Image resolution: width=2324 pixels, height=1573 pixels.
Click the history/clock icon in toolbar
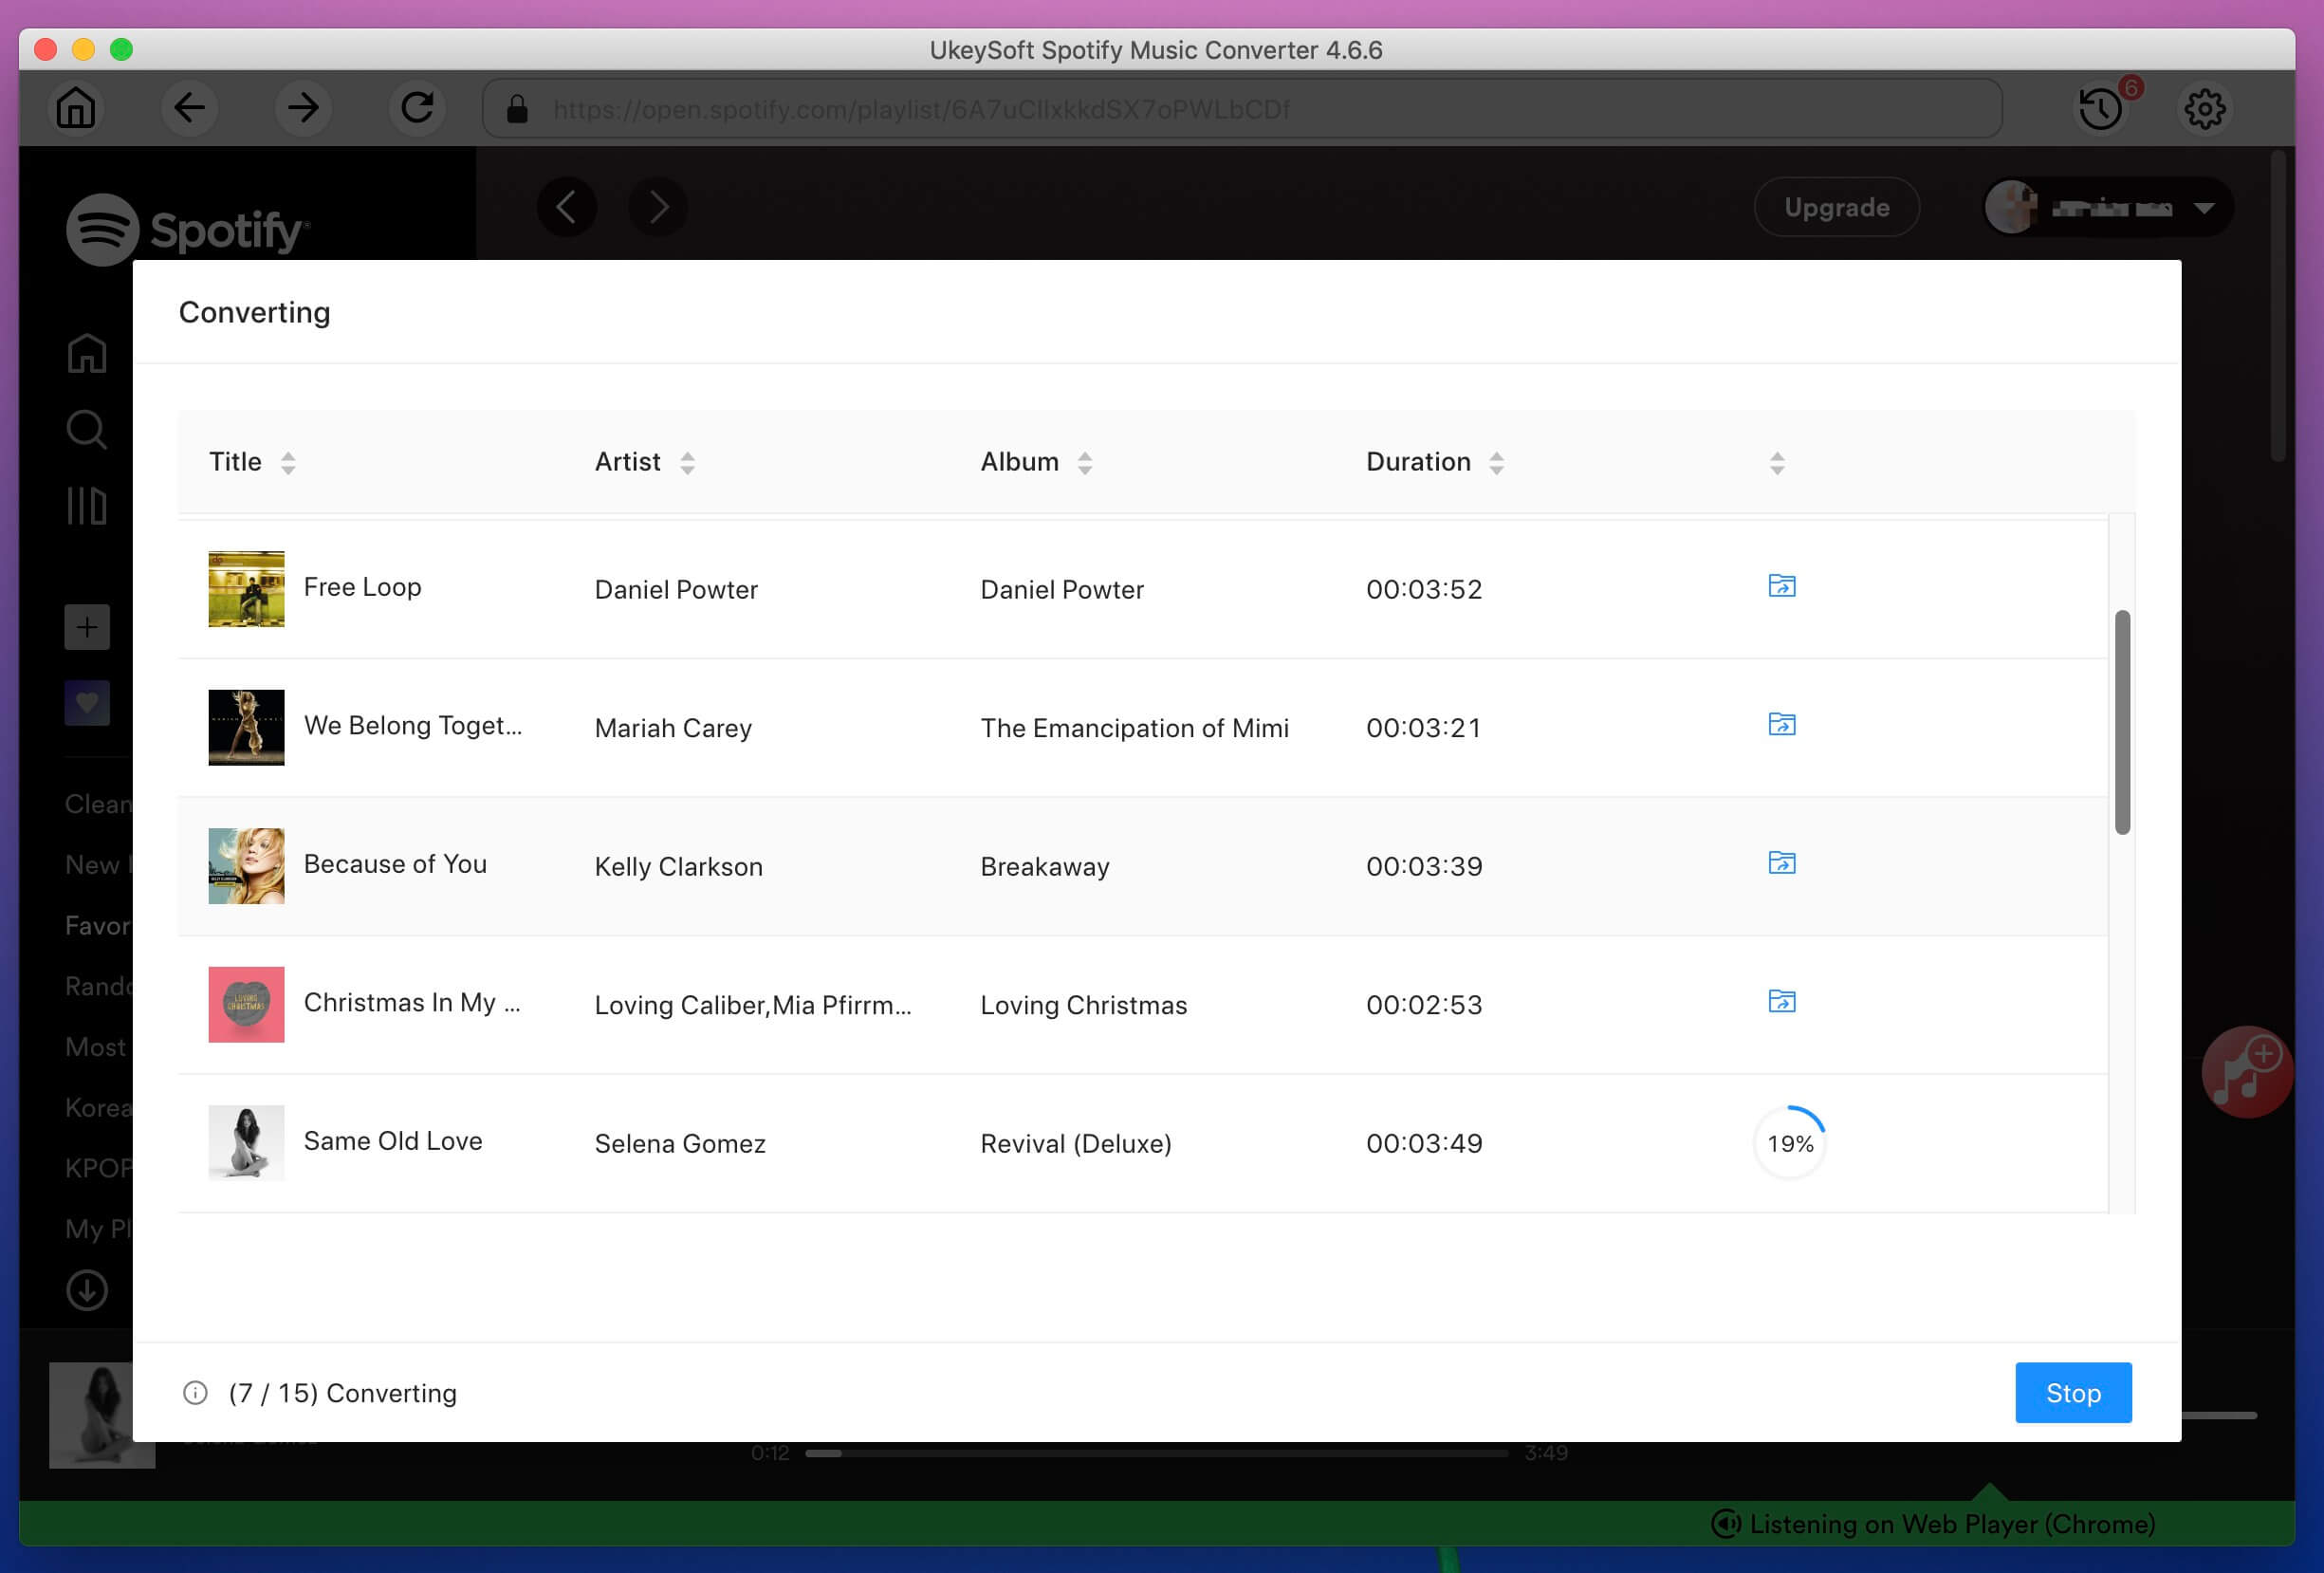click(2103, 109)
